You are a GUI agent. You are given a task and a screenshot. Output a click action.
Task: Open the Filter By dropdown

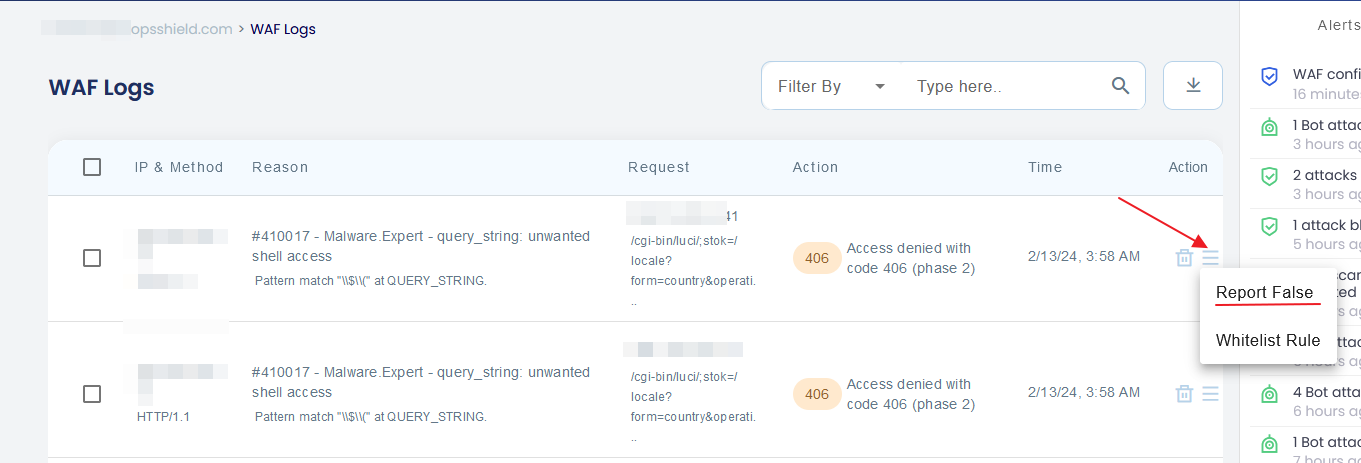point(832,86)
